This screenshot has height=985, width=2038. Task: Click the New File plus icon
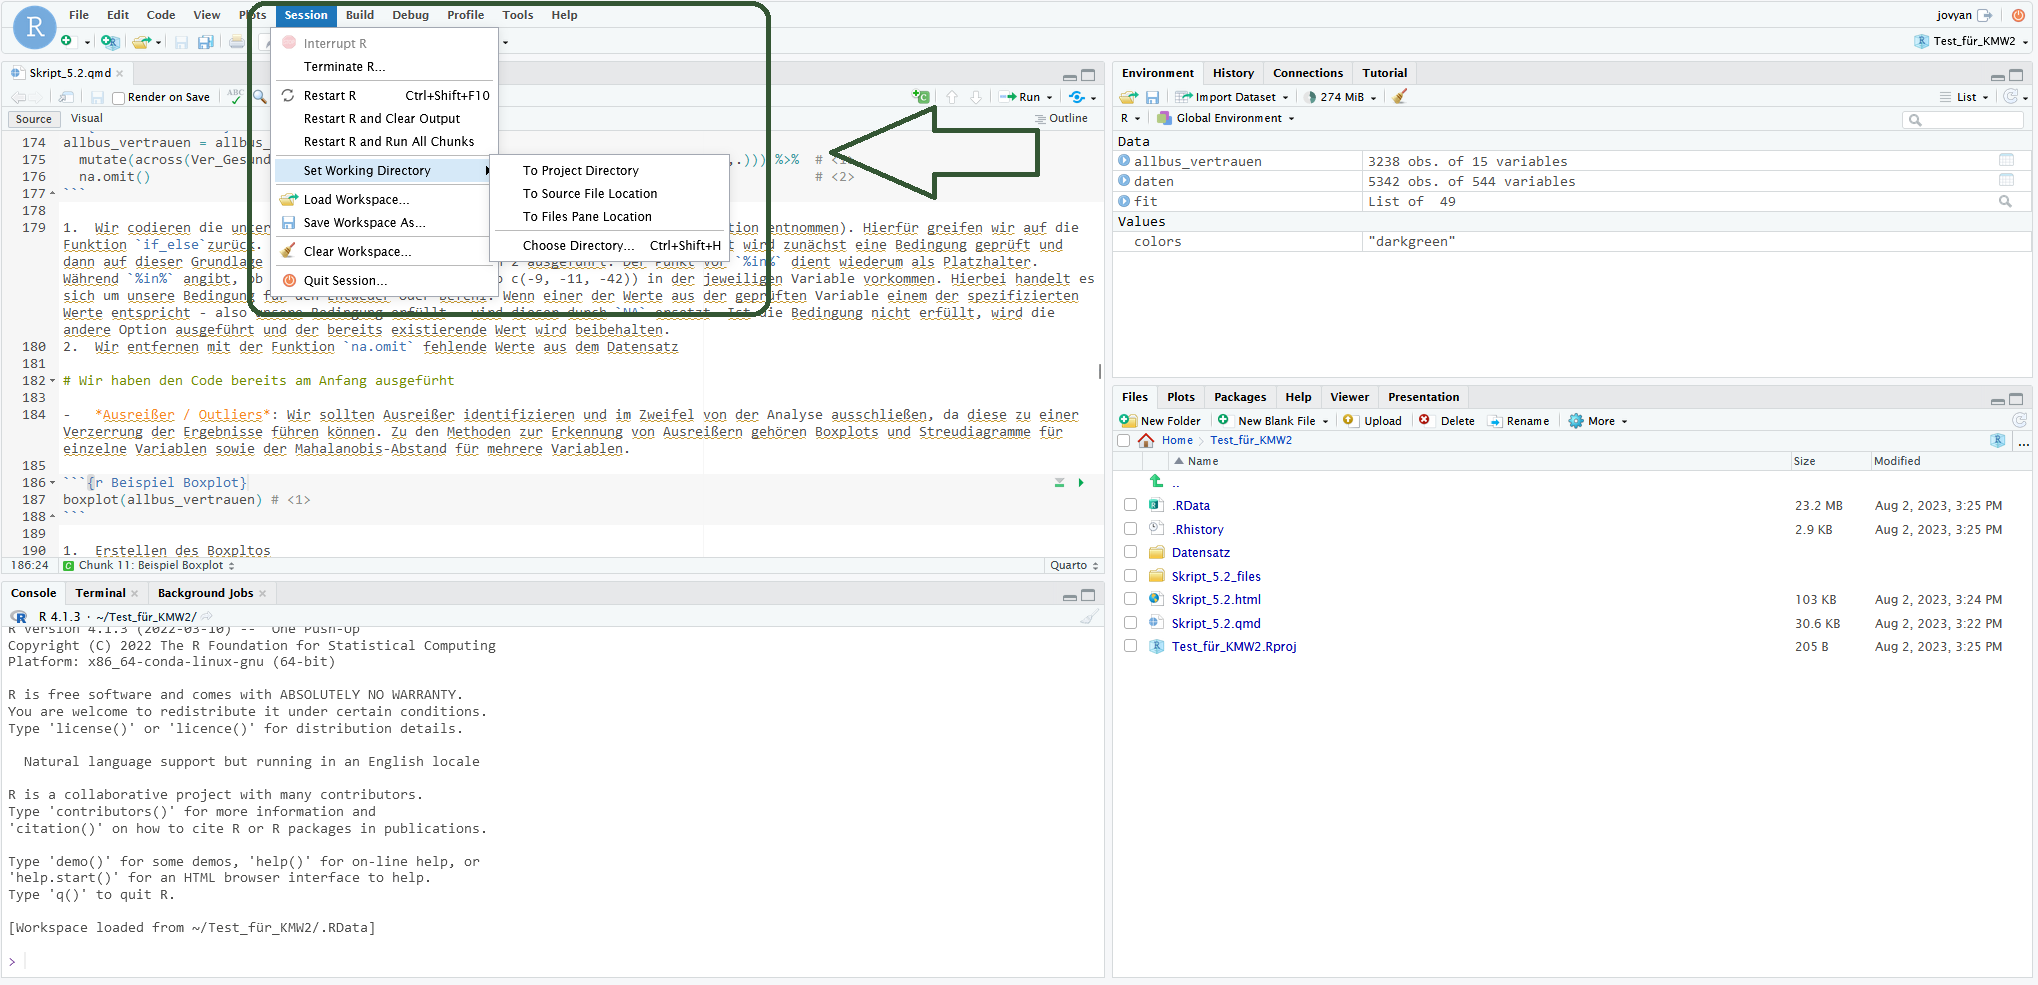point(67,41)
